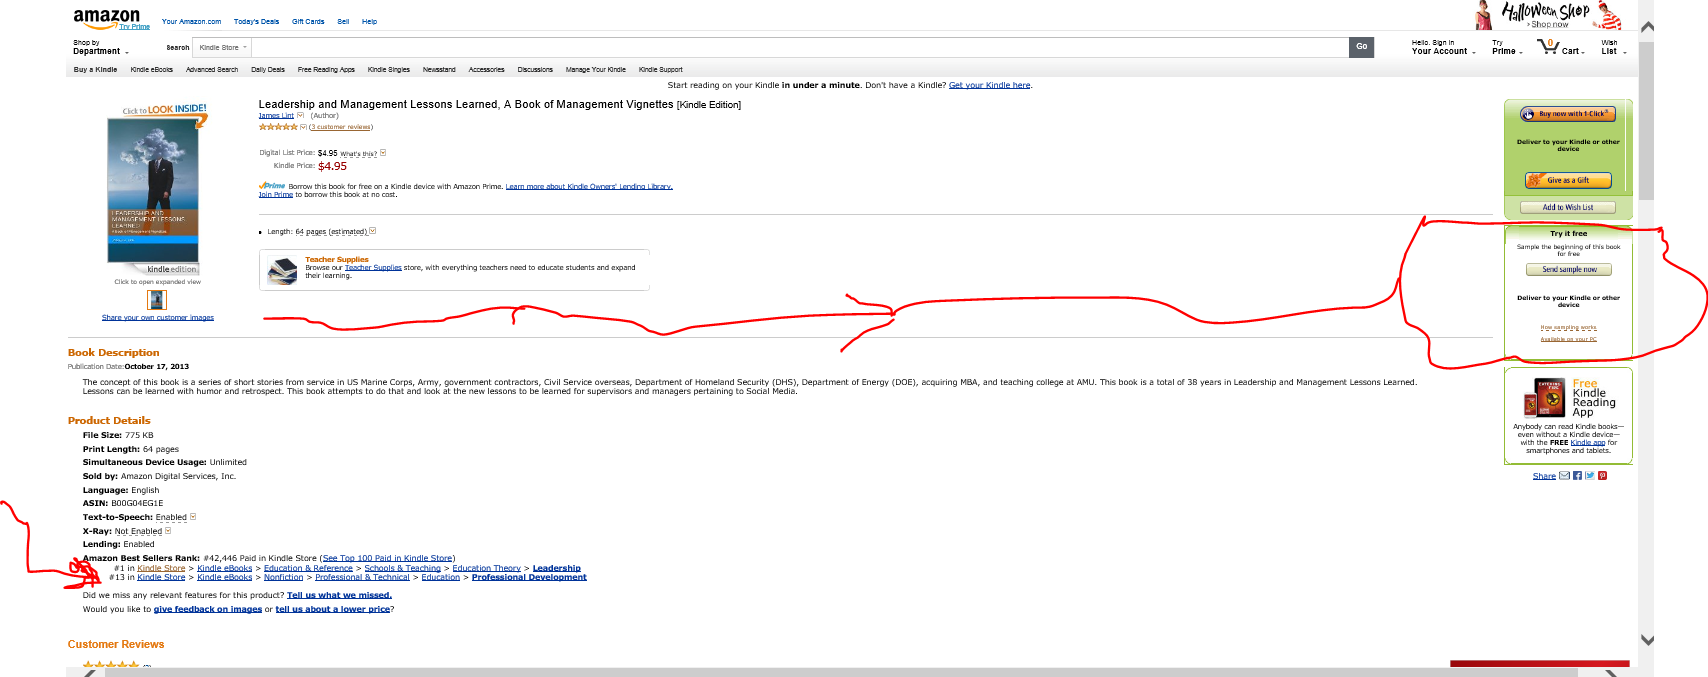Click How sampling works link
The width and height of the screenshot is (1708, 677).
[x=1568, y=327]
